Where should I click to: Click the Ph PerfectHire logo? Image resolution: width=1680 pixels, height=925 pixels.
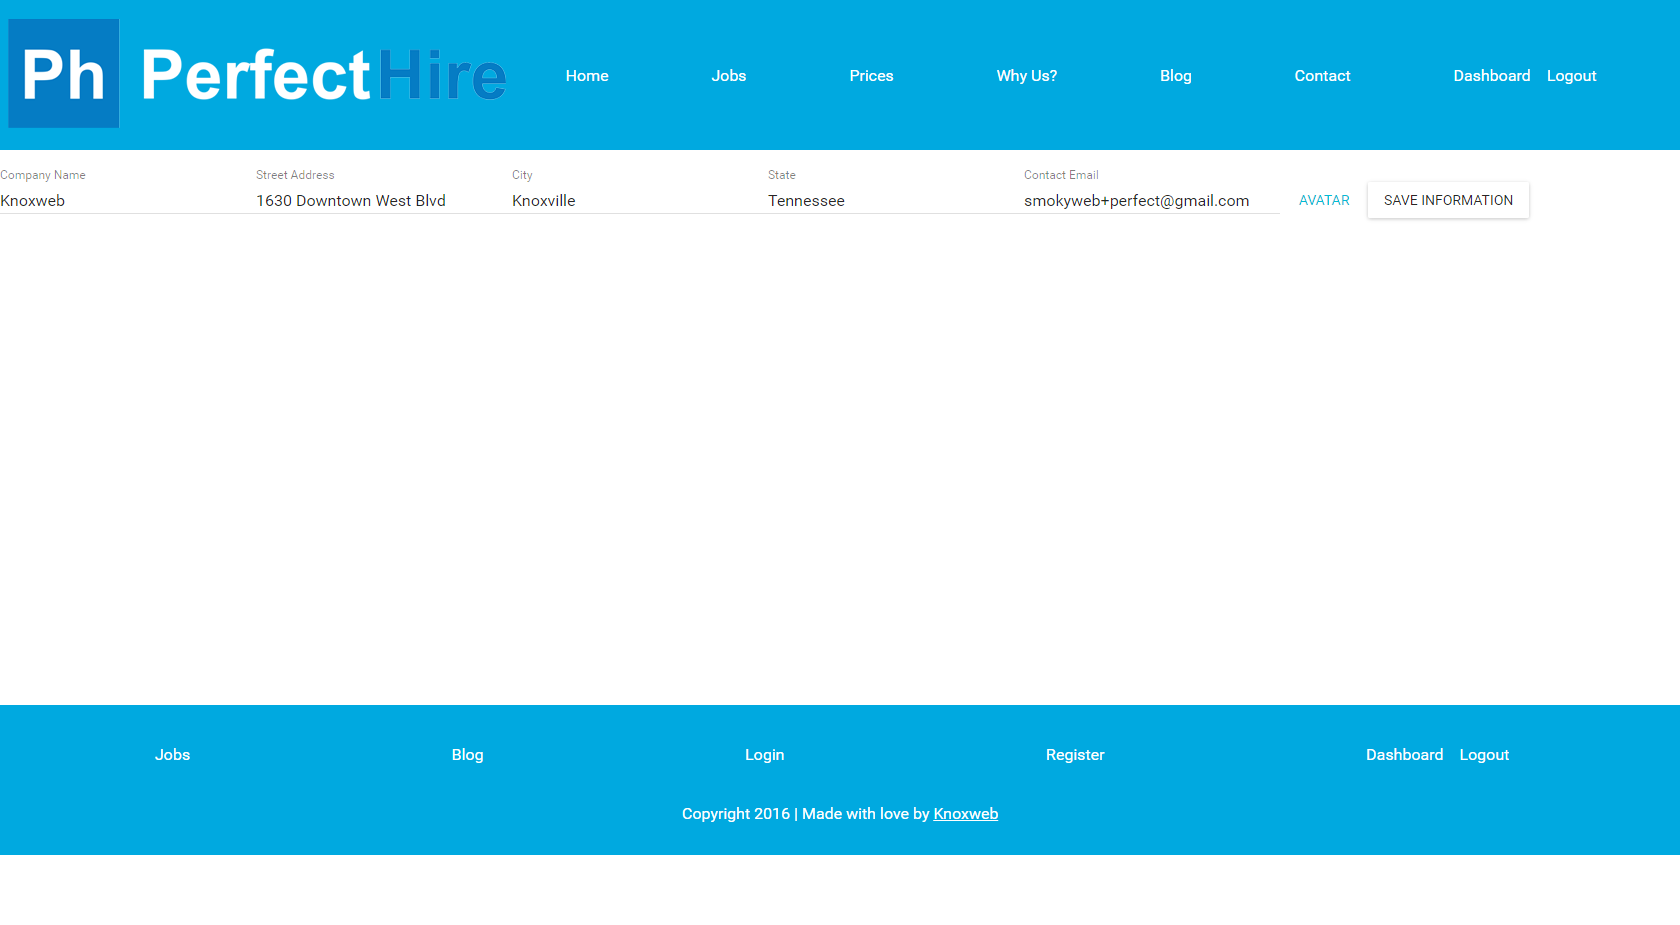[x=258, y=74]
